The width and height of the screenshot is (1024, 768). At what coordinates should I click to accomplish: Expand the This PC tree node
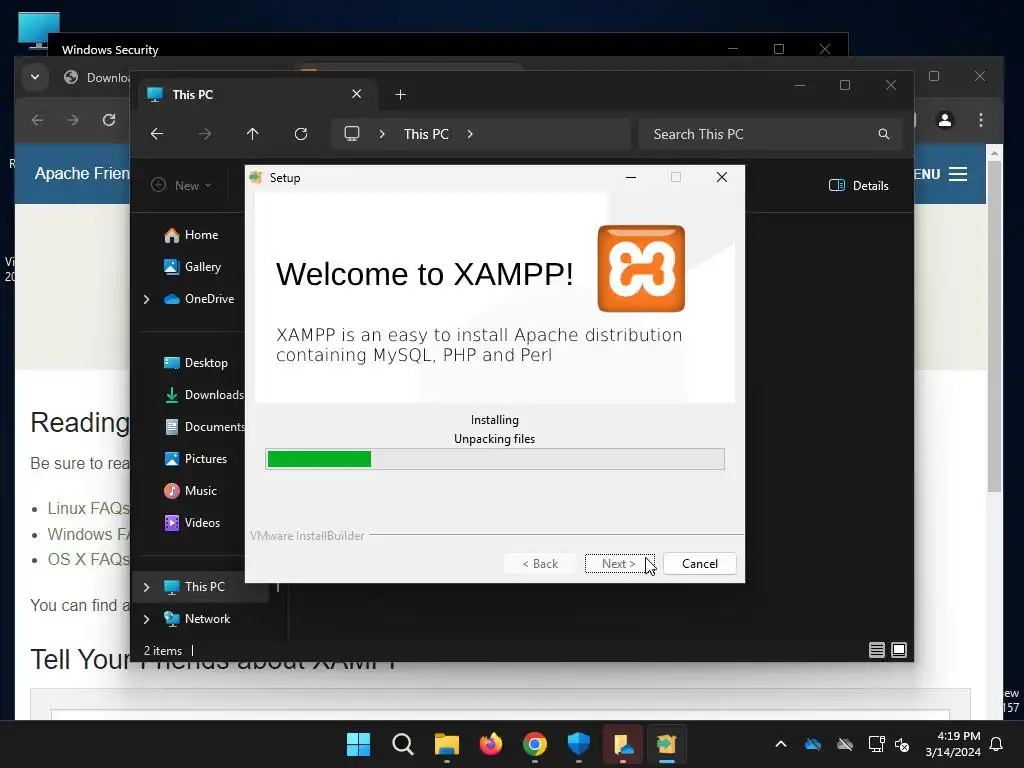[146, 587]
